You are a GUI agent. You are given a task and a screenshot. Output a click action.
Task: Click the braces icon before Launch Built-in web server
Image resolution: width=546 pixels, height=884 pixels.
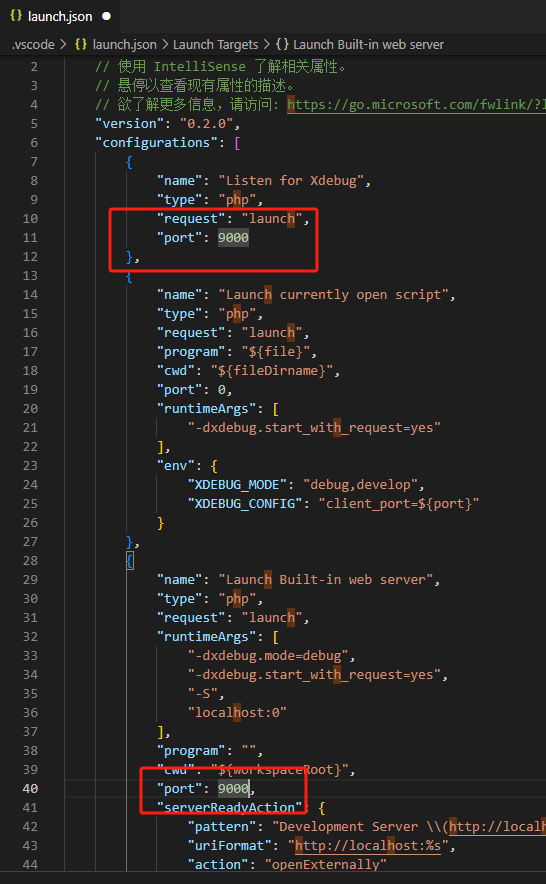(283, 45)
